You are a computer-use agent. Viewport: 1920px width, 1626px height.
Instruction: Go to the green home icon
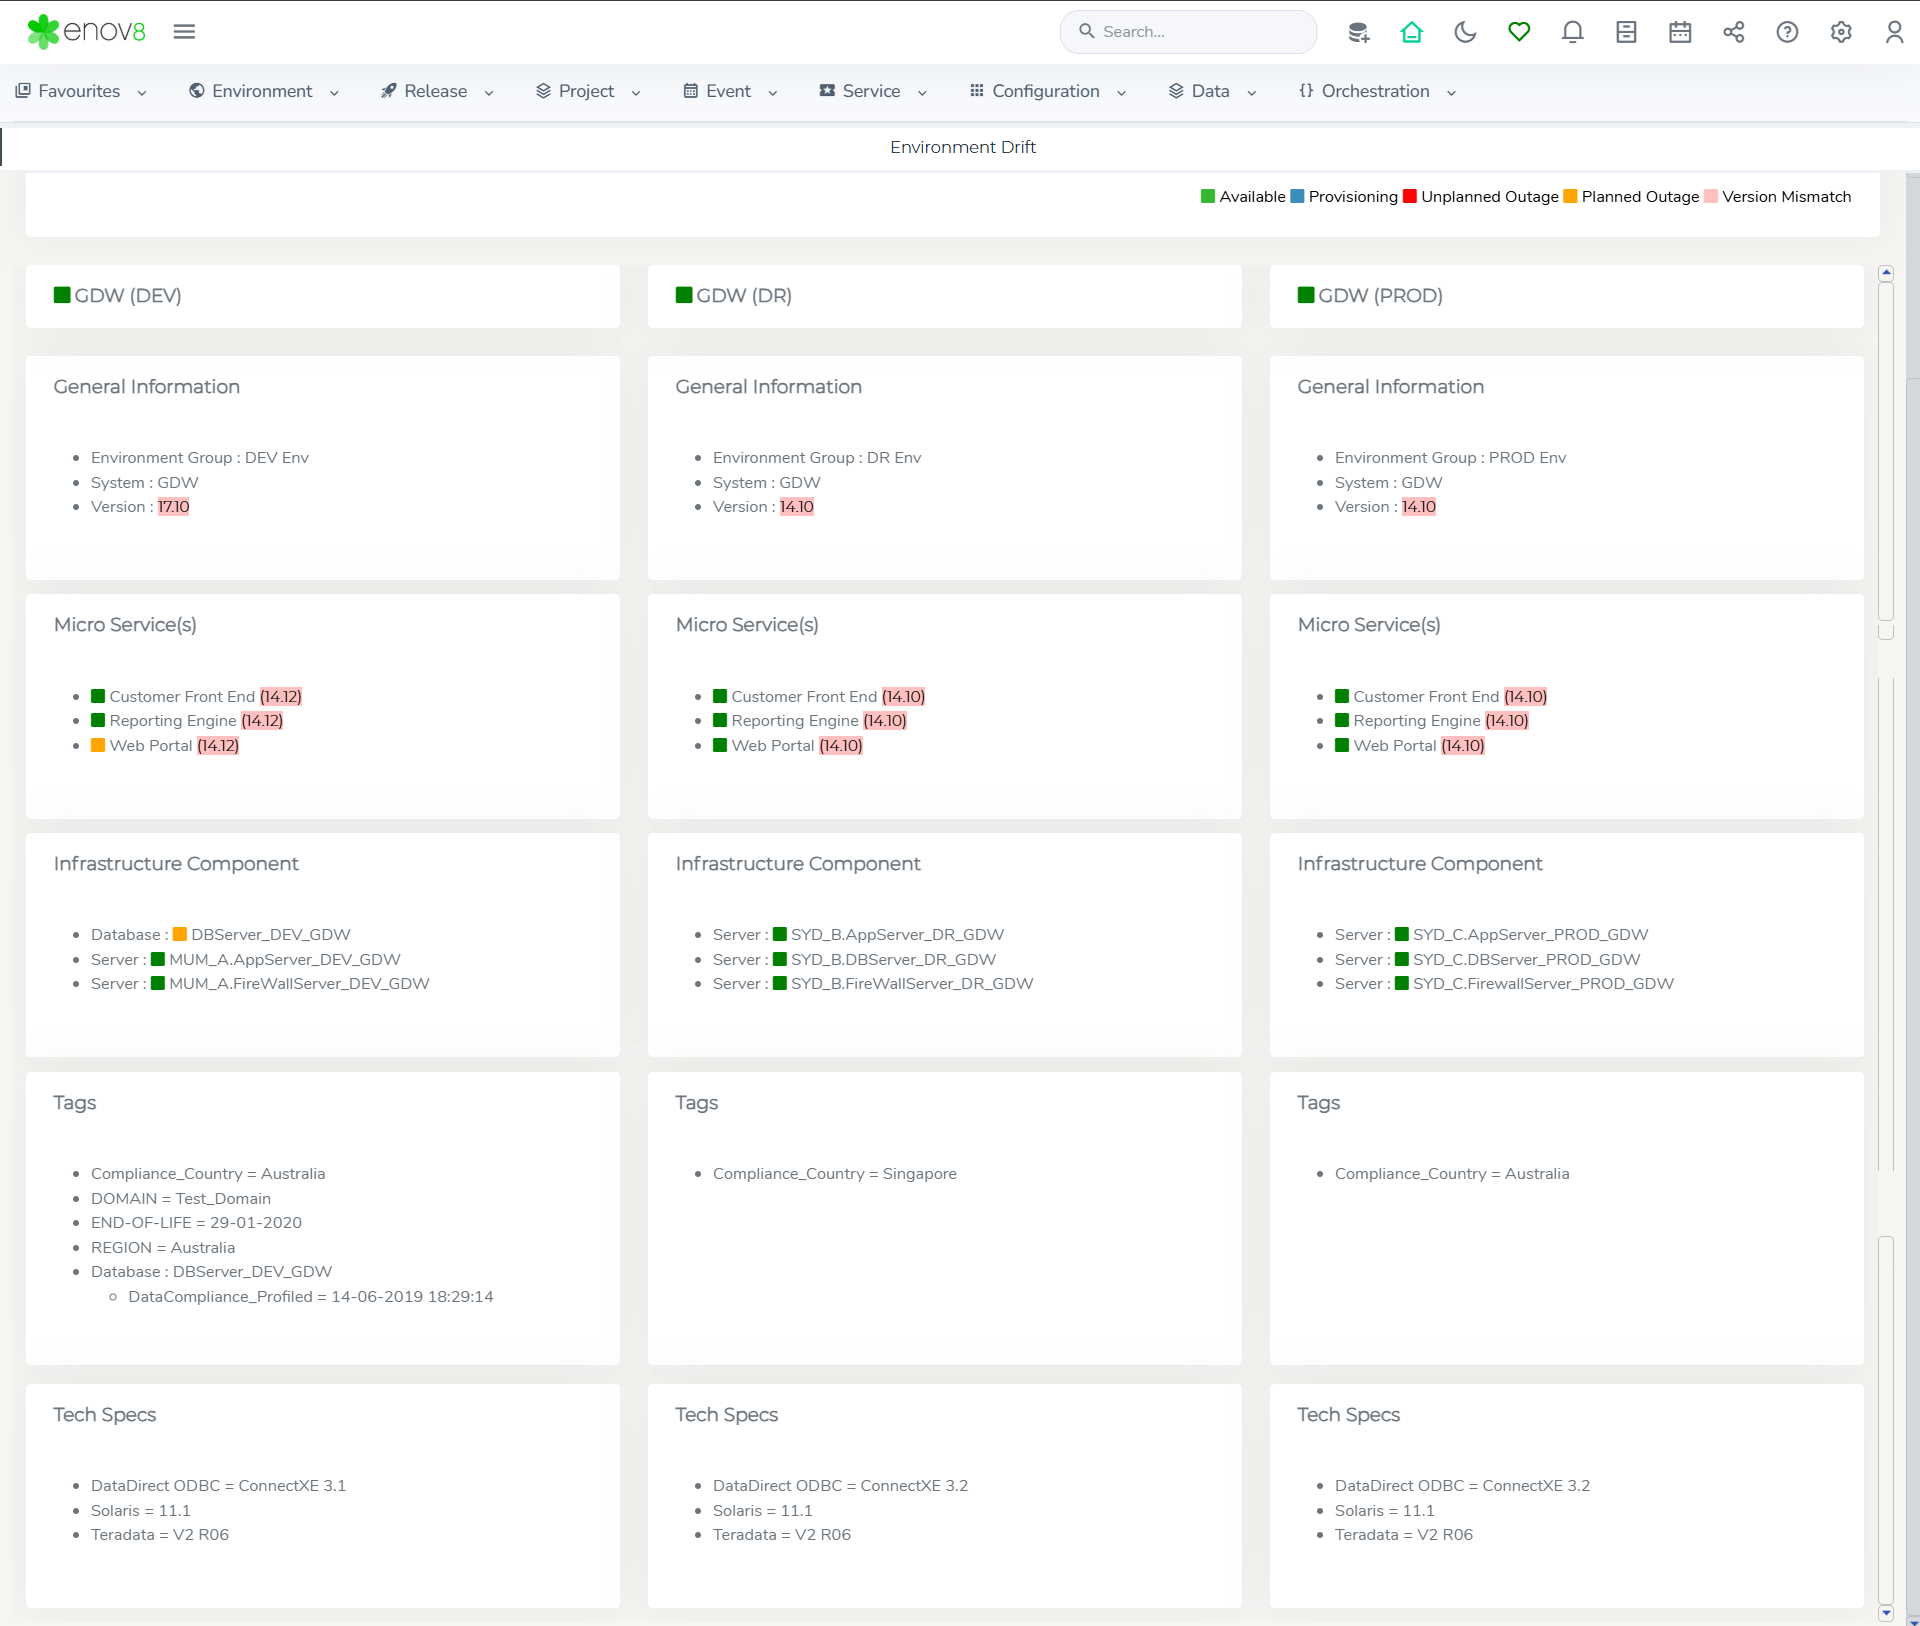pos(1411,32)
